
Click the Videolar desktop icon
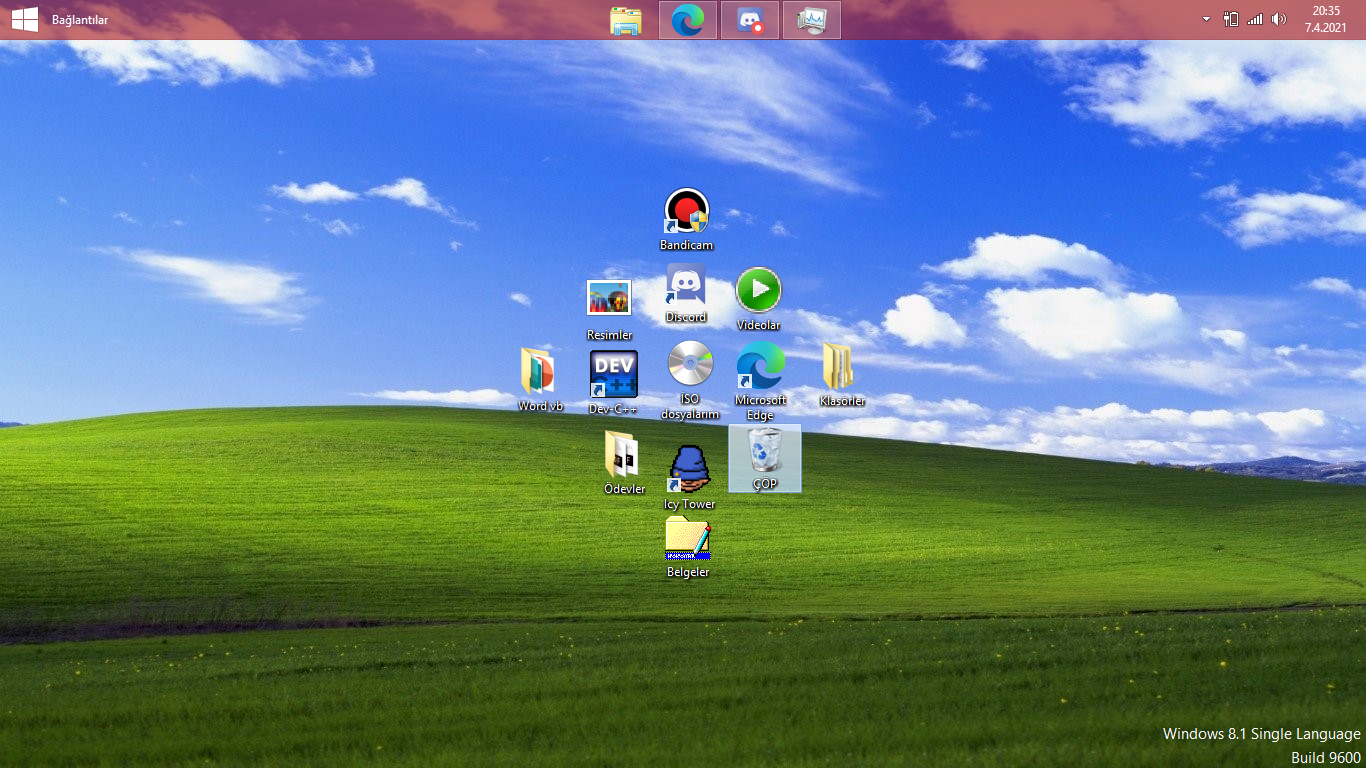pyautogui.click(x=759, y=299)
